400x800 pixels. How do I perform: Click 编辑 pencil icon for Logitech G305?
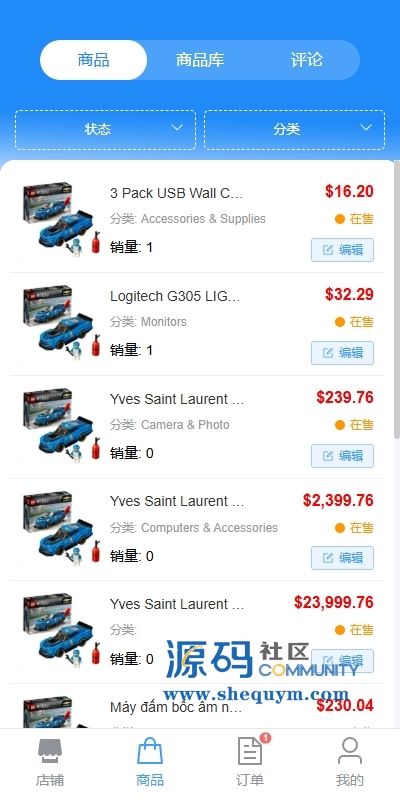tap(328, 353)
